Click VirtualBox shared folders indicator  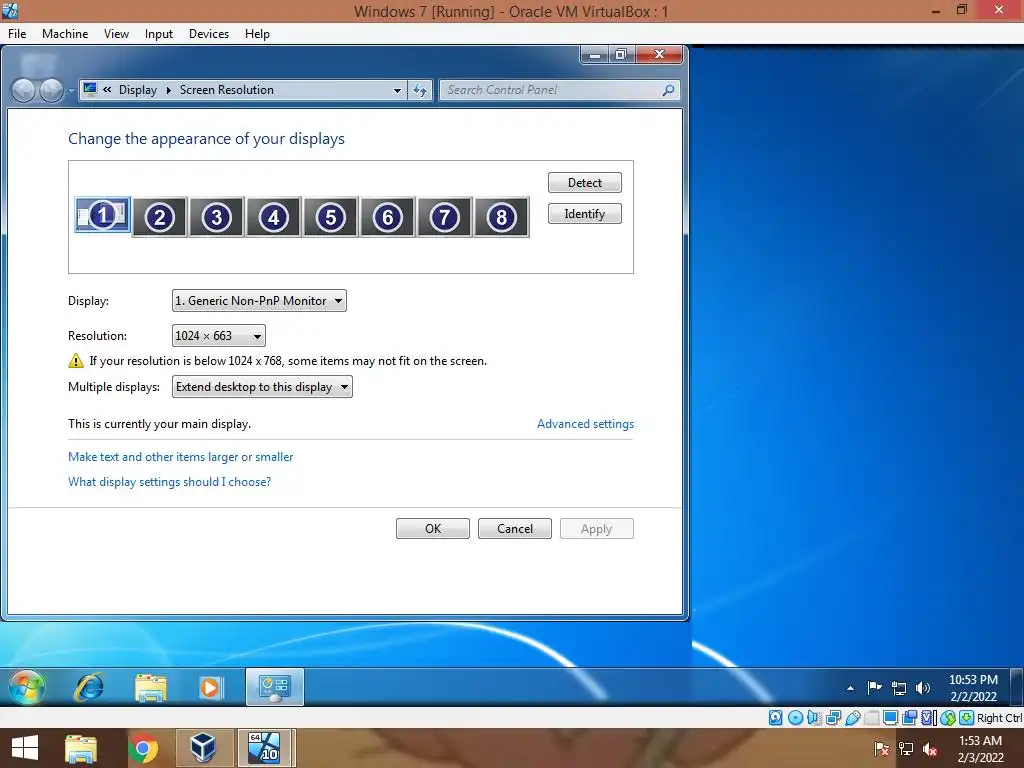(x=871, y=718)
